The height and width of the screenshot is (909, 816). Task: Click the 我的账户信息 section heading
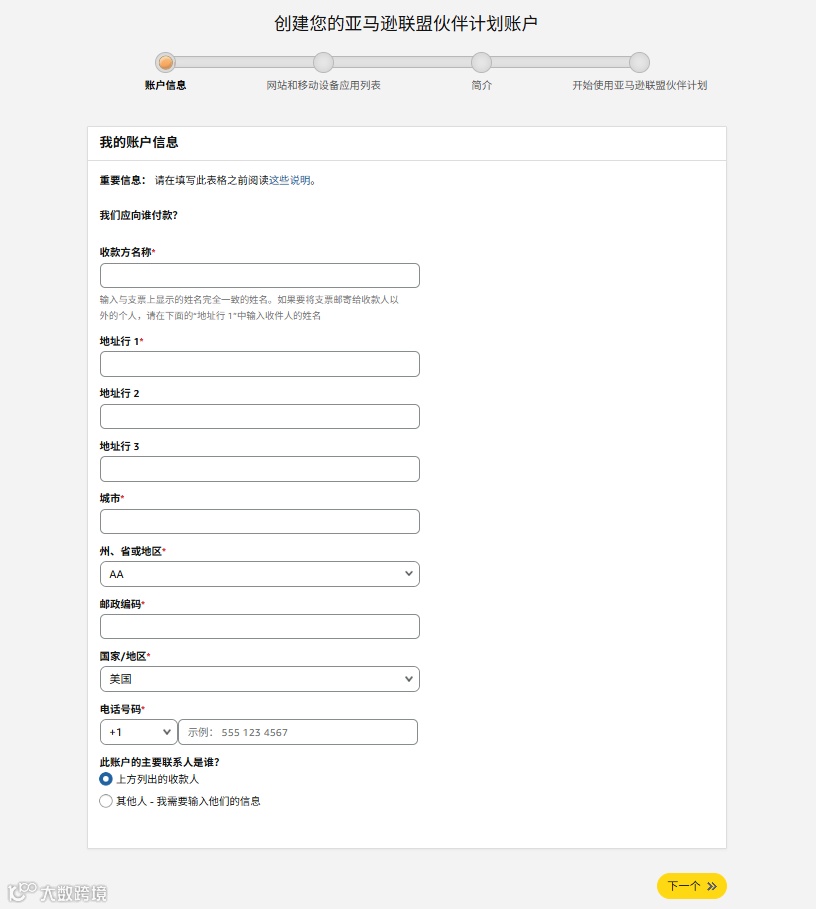click(x=139, y=142)
